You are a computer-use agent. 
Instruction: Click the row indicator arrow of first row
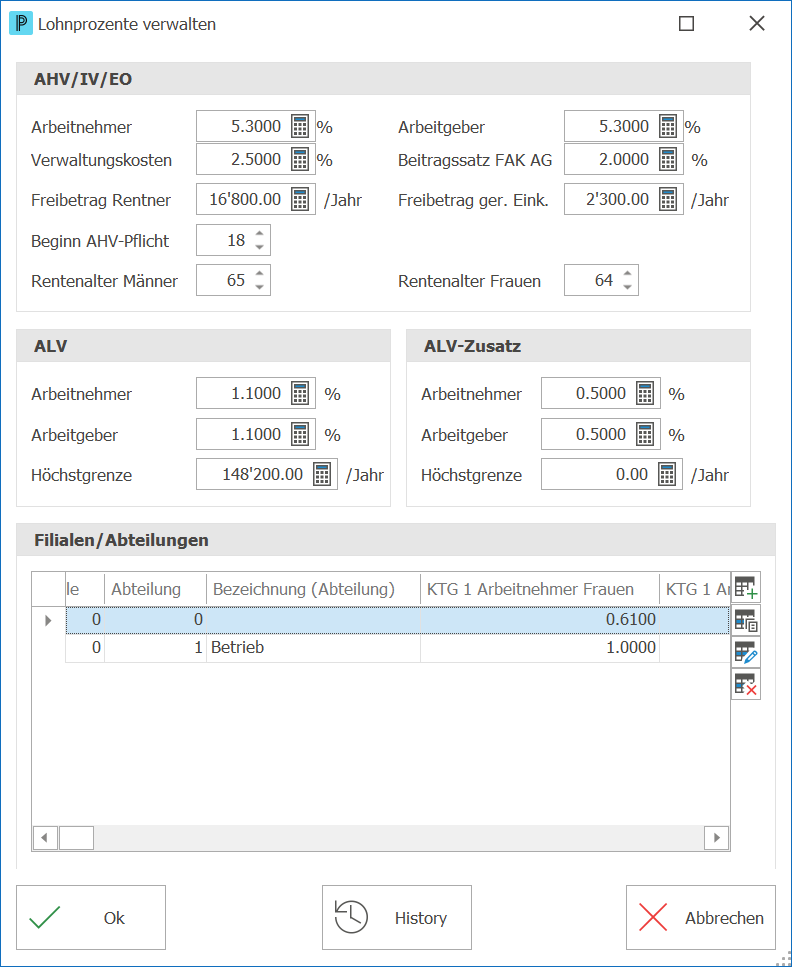pos(49,620)
